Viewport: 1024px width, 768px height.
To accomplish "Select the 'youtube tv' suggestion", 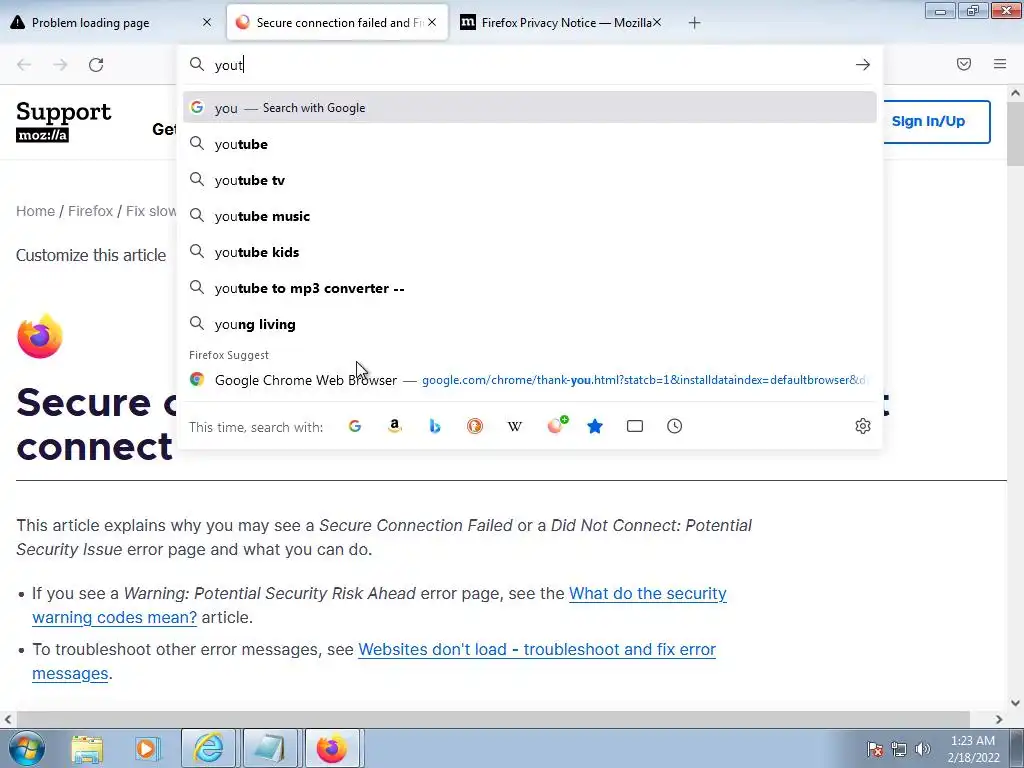I will pos(530,180).
